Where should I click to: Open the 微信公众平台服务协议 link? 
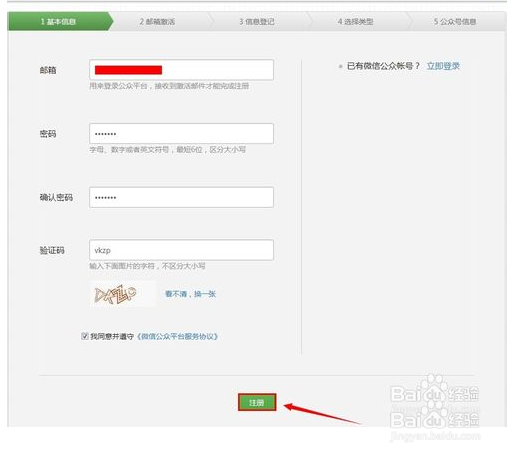(178, 336)
